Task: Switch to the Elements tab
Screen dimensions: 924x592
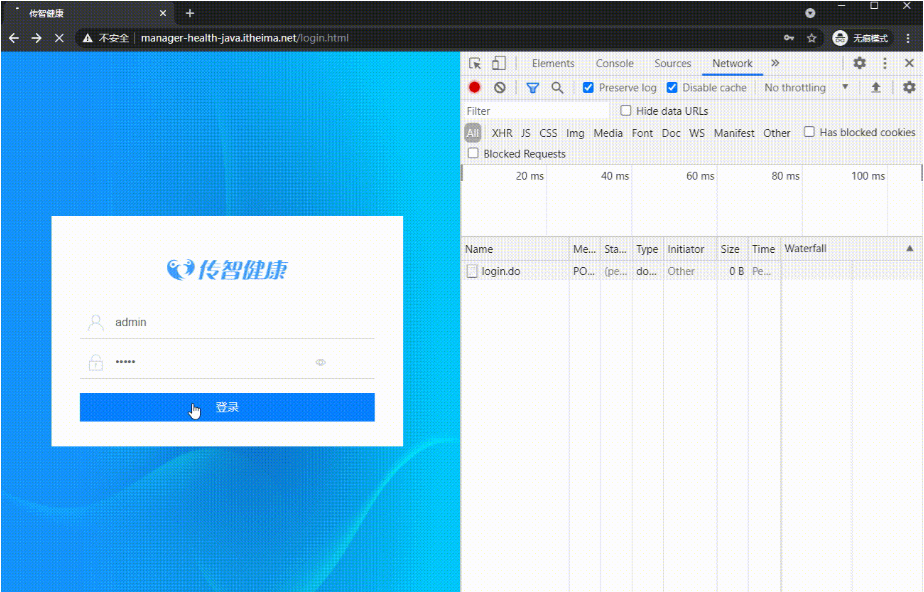Action: (x=553, y=63)
